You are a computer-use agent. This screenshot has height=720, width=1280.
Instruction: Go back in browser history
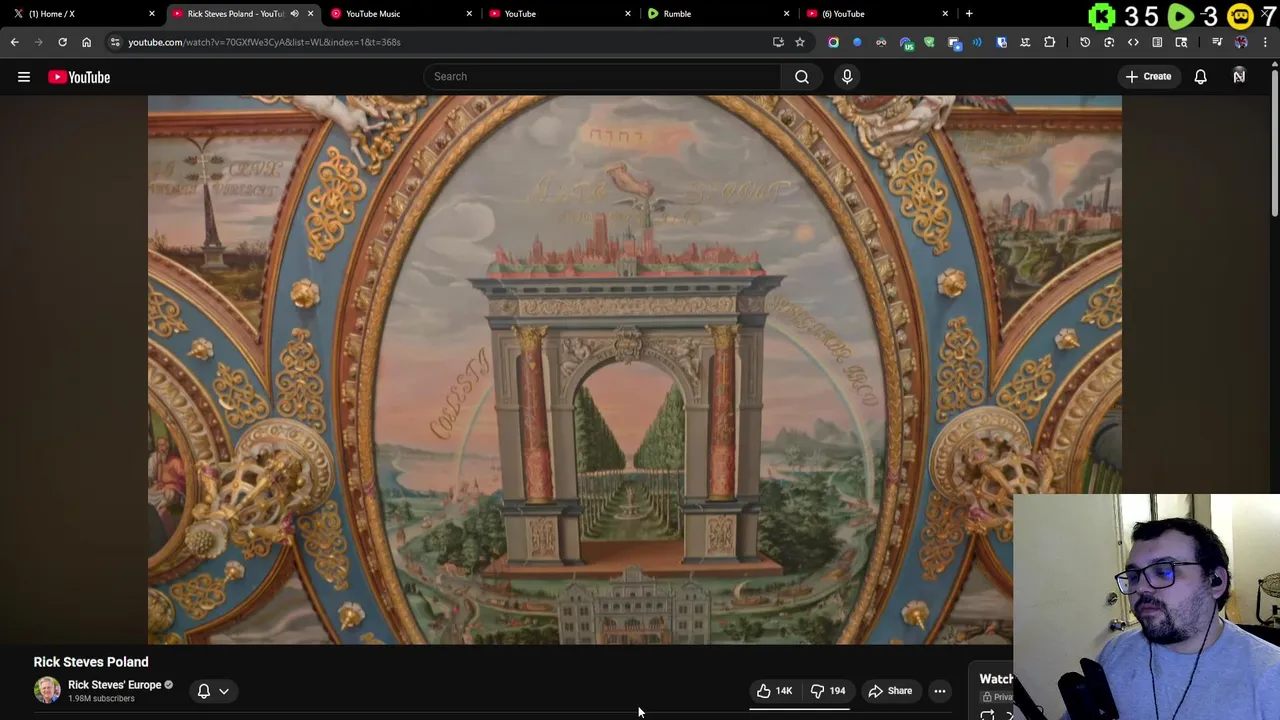click(14, 42)
